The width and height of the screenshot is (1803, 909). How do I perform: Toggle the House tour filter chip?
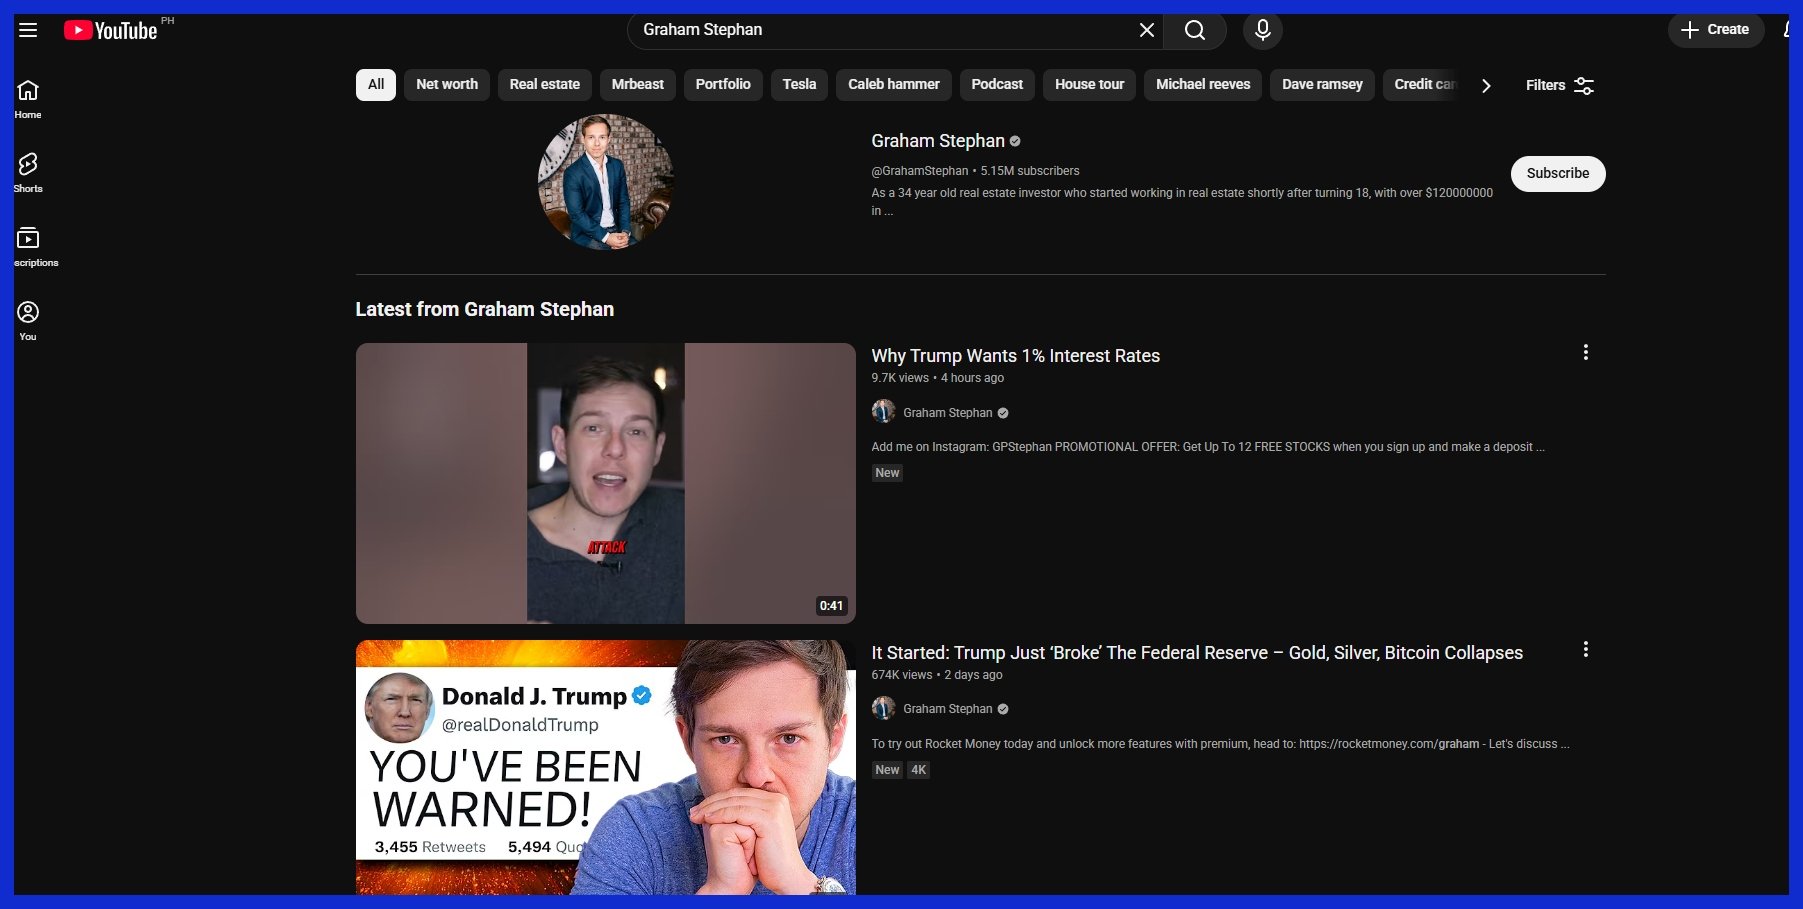(1089, 85)
